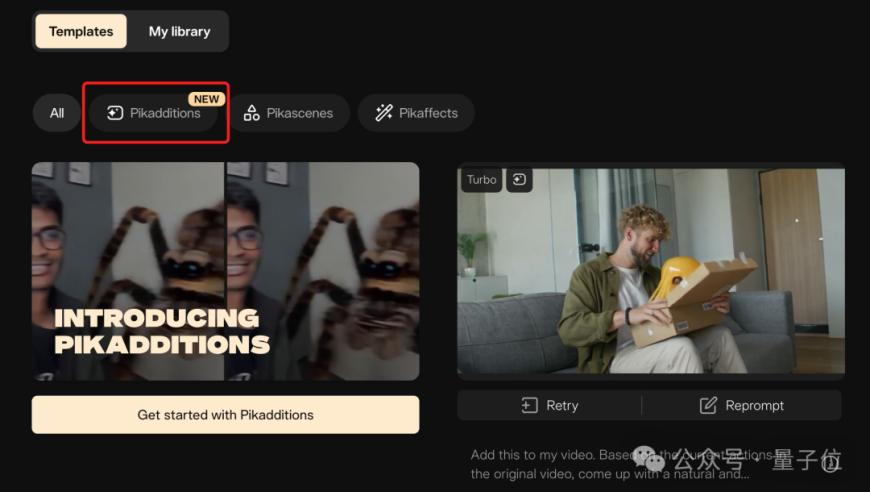Click the Retry button
The width and height of the screenshot is (870, 492).
[549, 405]
